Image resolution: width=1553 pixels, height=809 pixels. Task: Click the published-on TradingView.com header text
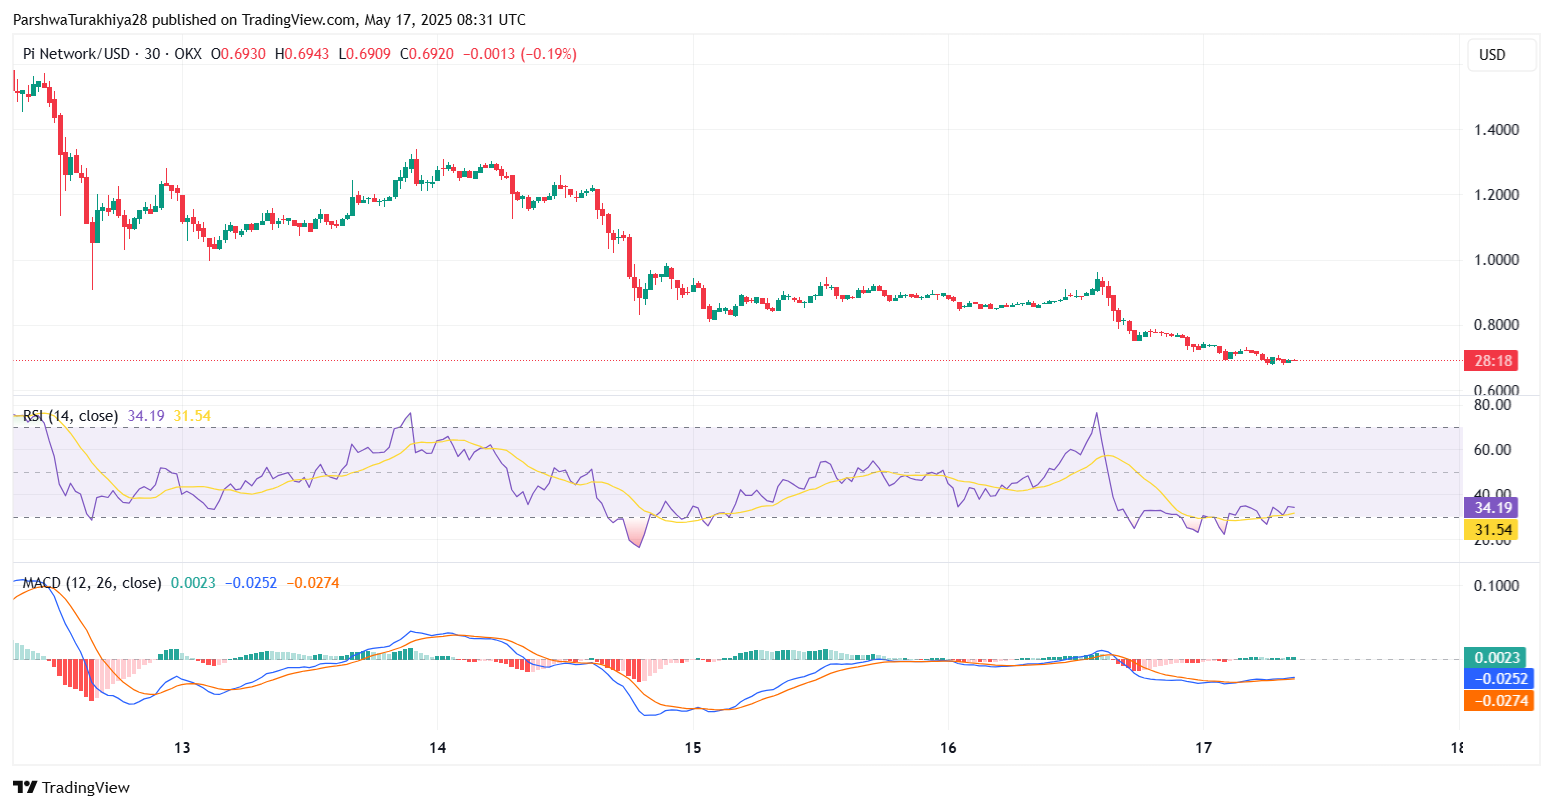click(x=269, y=20)
